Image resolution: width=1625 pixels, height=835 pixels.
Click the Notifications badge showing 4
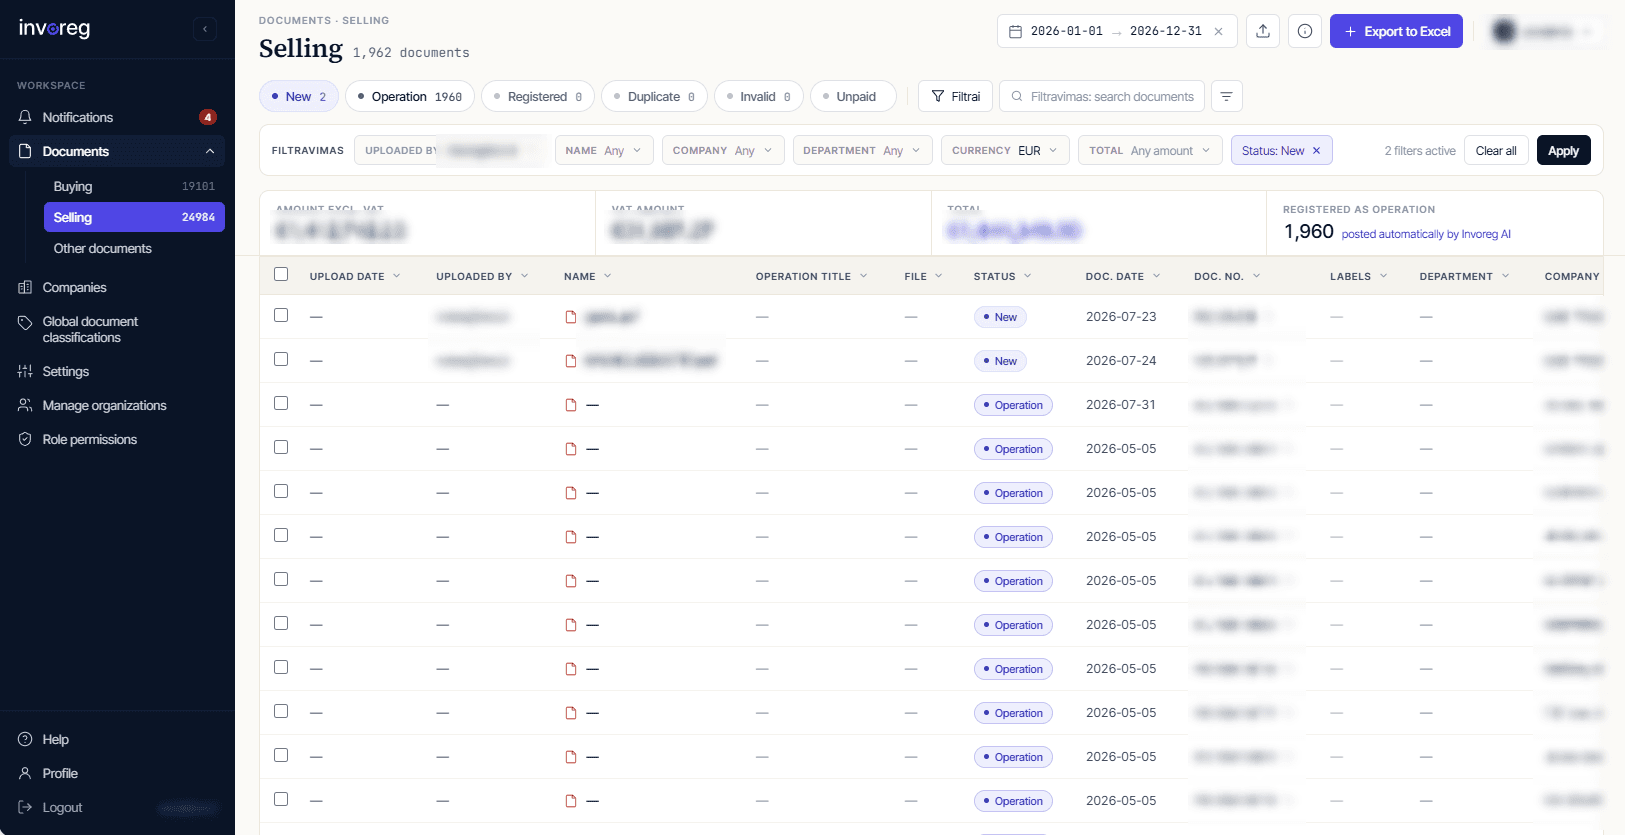(208, 117)
